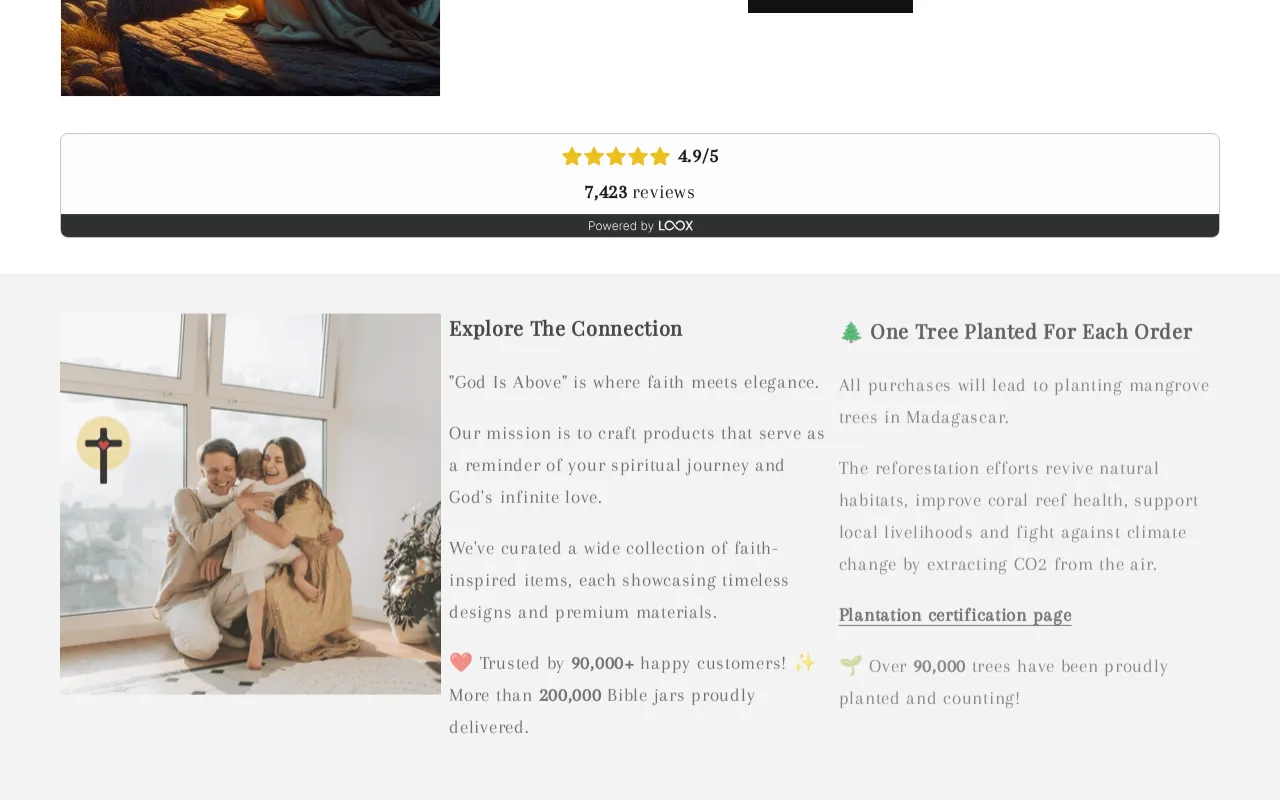Image resolution: width=1280 pixels, height=800 pixels.
Task: Open the family hugging photo
Action: [x=250, y=504]
